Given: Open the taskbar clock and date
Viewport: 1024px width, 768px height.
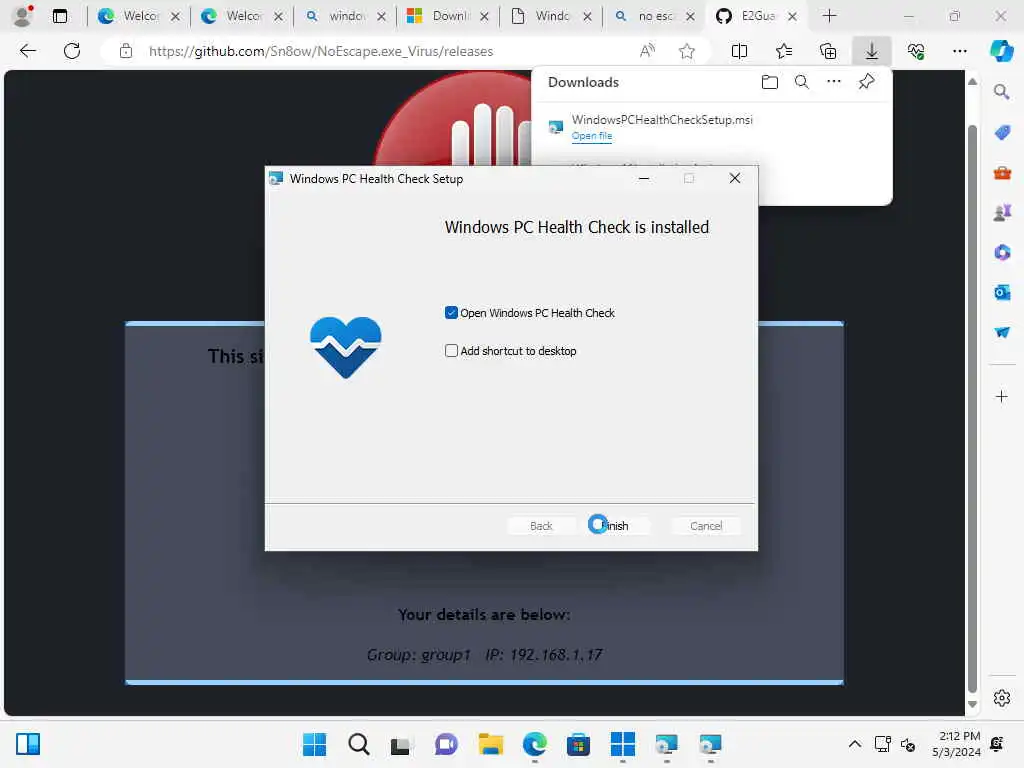Looking at the screenshot, I should point(956,744).
